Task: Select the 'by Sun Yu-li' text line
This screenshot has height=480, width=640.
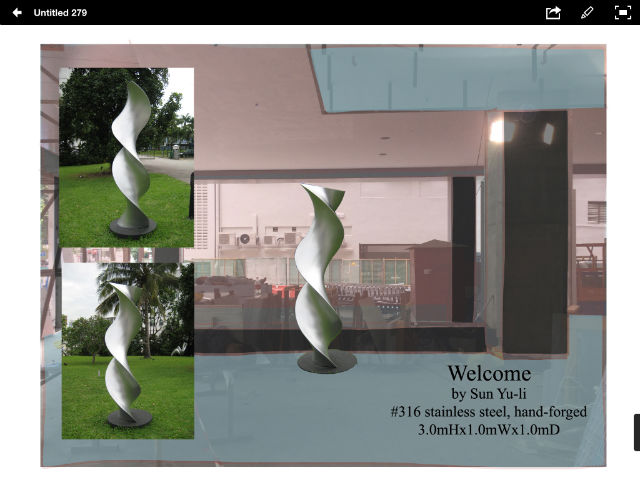Action: [x=489, y=394]
